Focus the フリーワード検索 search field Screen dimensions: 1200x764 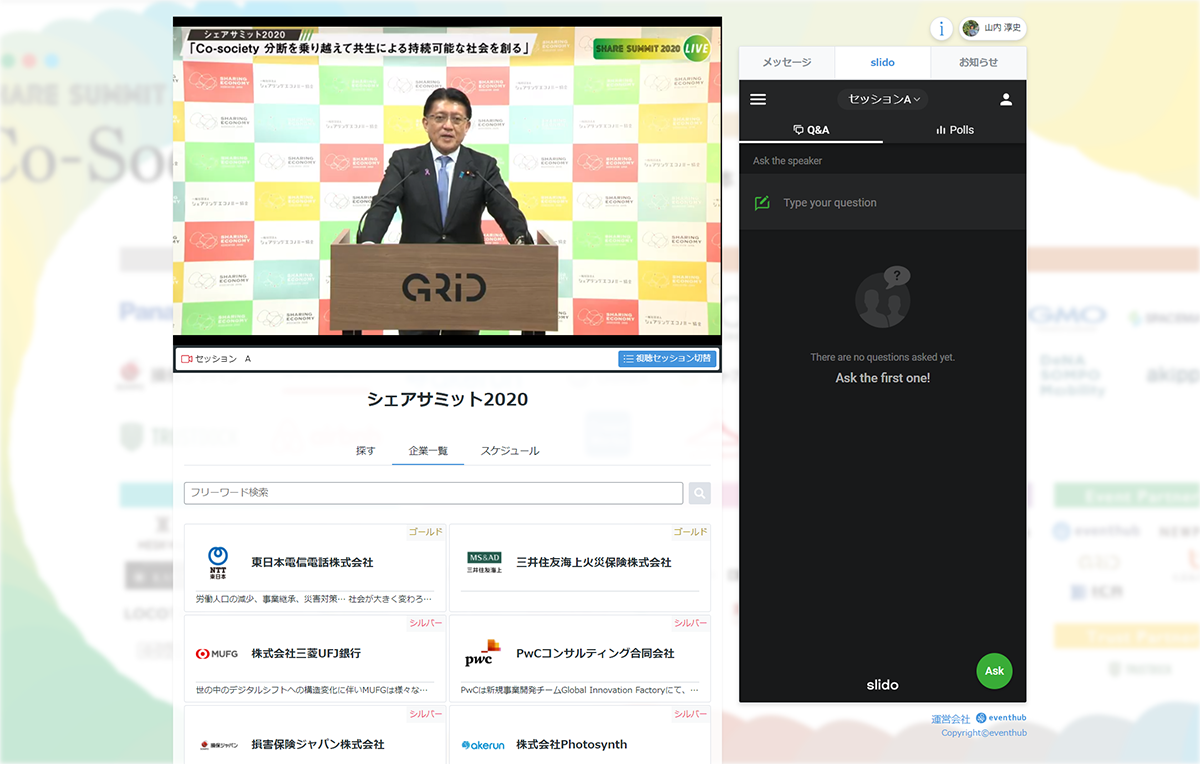[x=433, y=493]
